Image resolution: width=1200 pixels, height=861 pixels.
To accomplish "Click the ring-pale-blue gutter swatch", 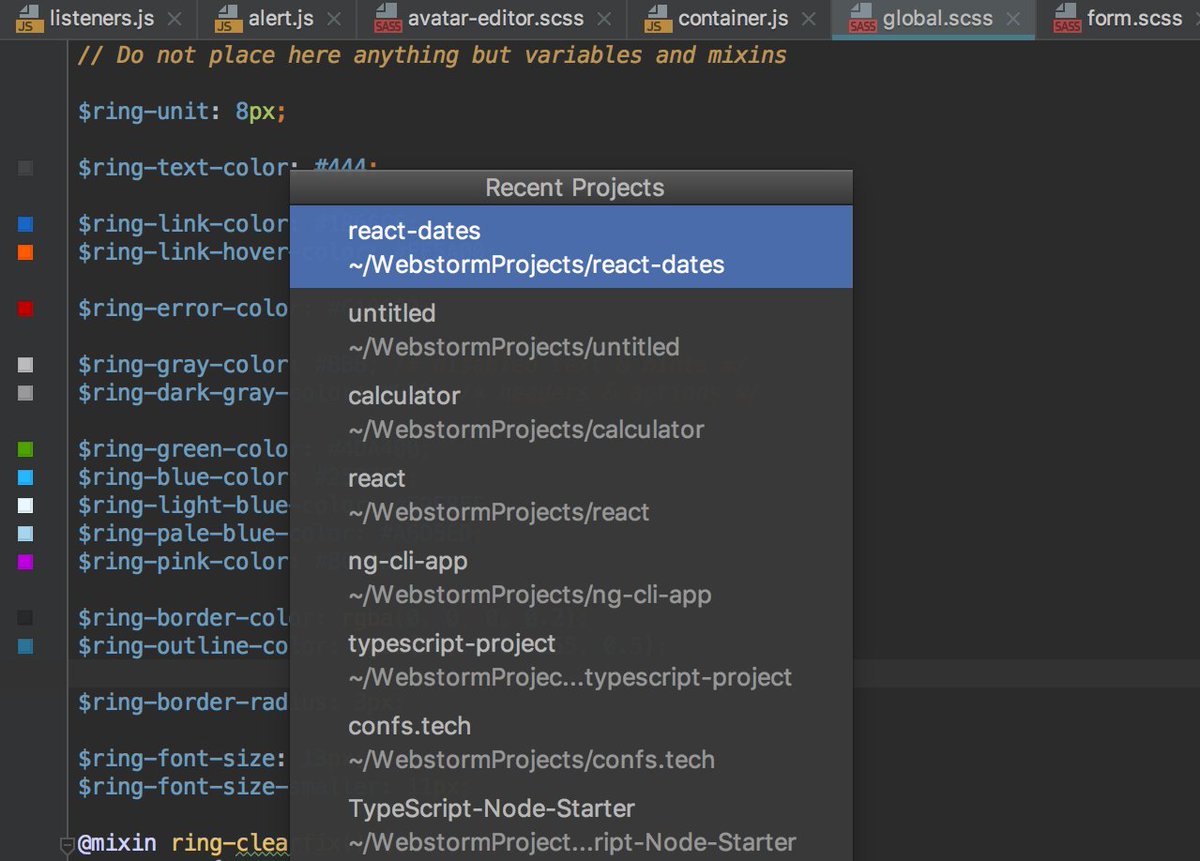I will [x=26, y=533].
